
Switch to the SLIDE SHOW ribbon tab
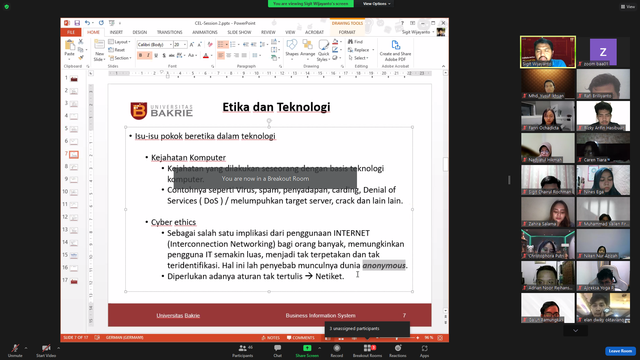pos(239,32)
